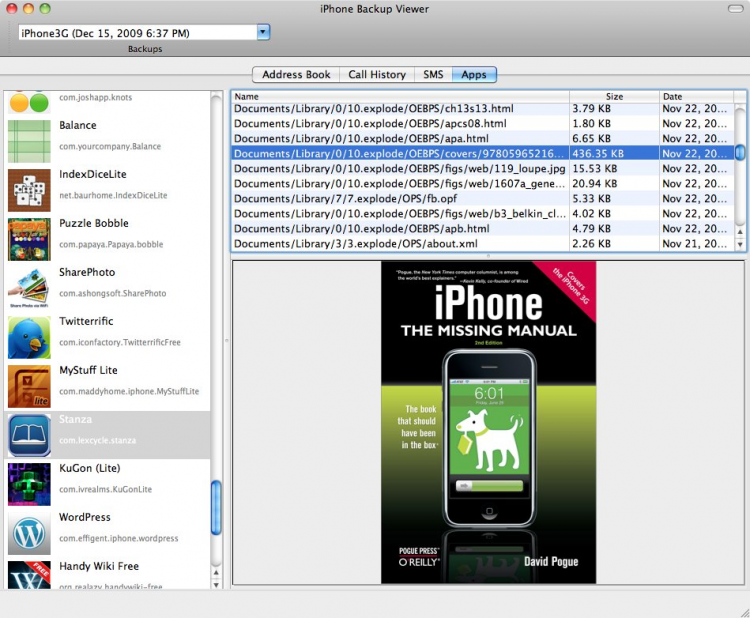Screen dimensions: 750x618
Task: Click the Nov 21 date cell
Action: point(694,244)
